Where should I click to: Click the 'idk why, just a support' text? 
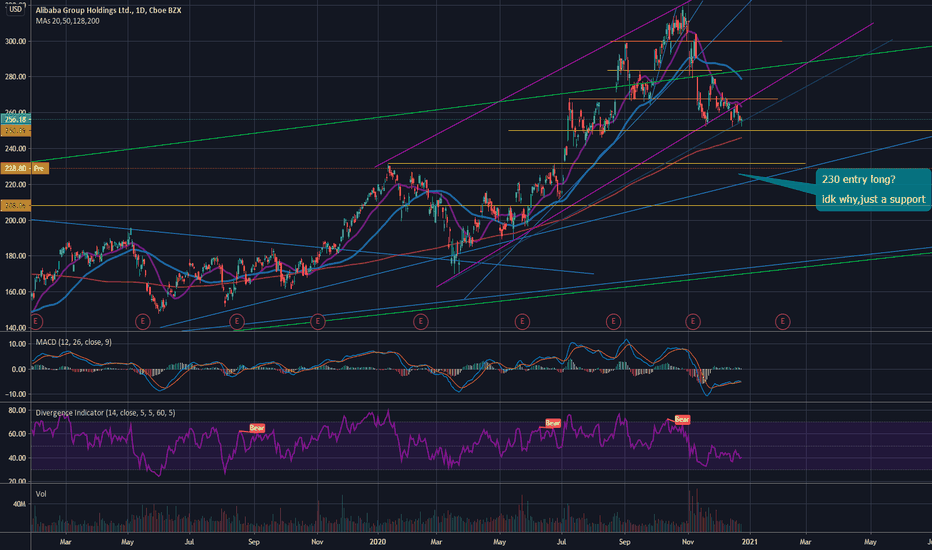coord(873,199)
